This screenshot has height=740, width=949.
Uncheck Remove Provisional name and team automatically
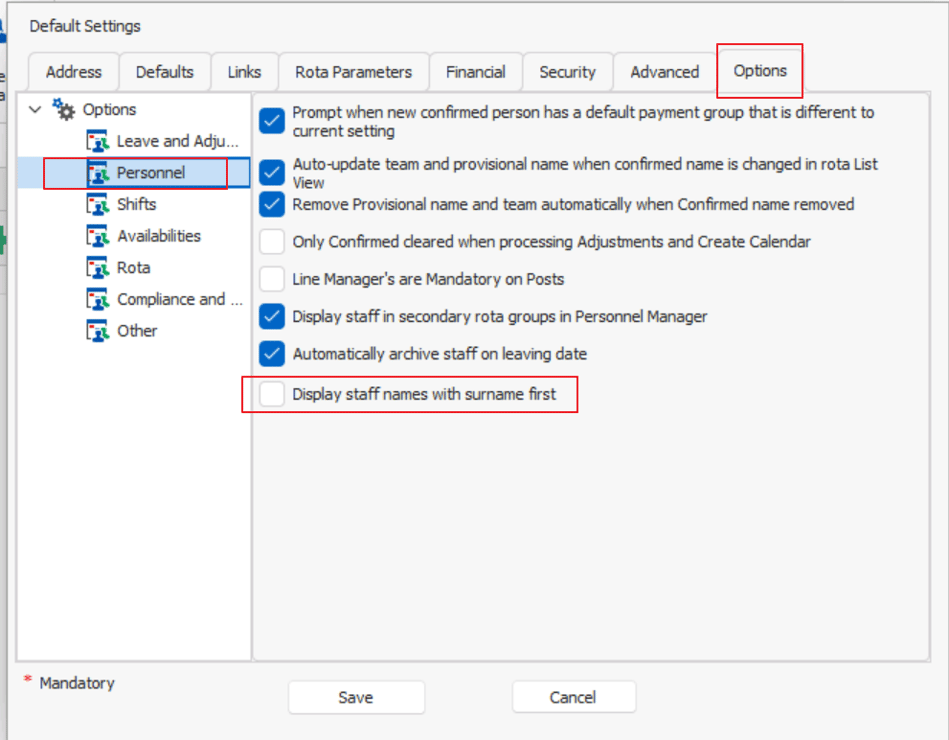pos(272,205)
